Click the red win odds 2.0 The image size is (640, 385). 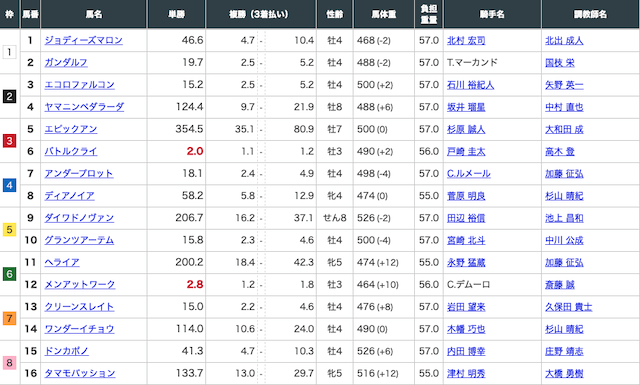[195, 151]
